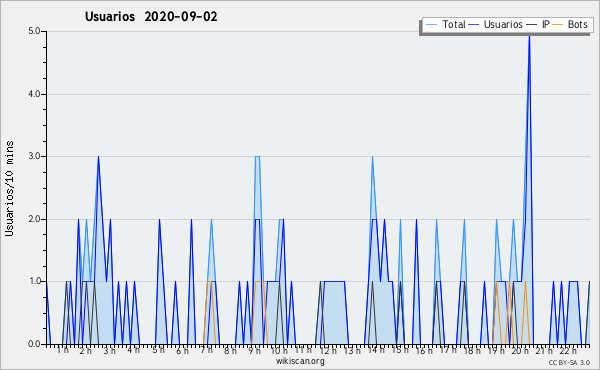Click the 6 h x-axis label
600x370 pixels.
(182, 350)
